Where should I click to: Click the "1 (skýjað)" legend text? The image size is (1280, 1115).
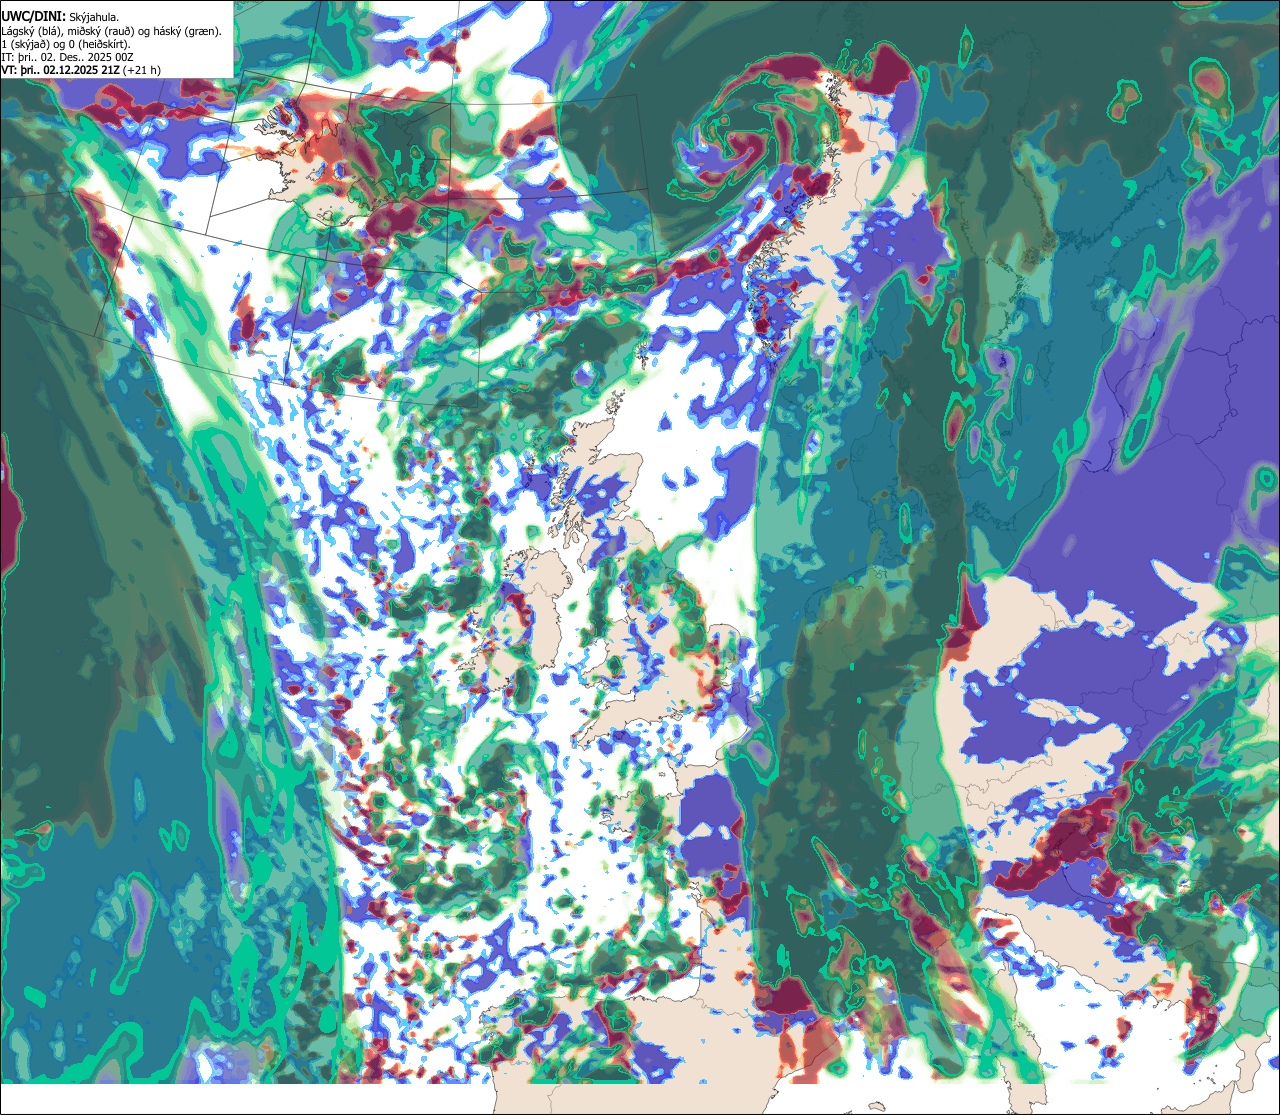point(25,45)
